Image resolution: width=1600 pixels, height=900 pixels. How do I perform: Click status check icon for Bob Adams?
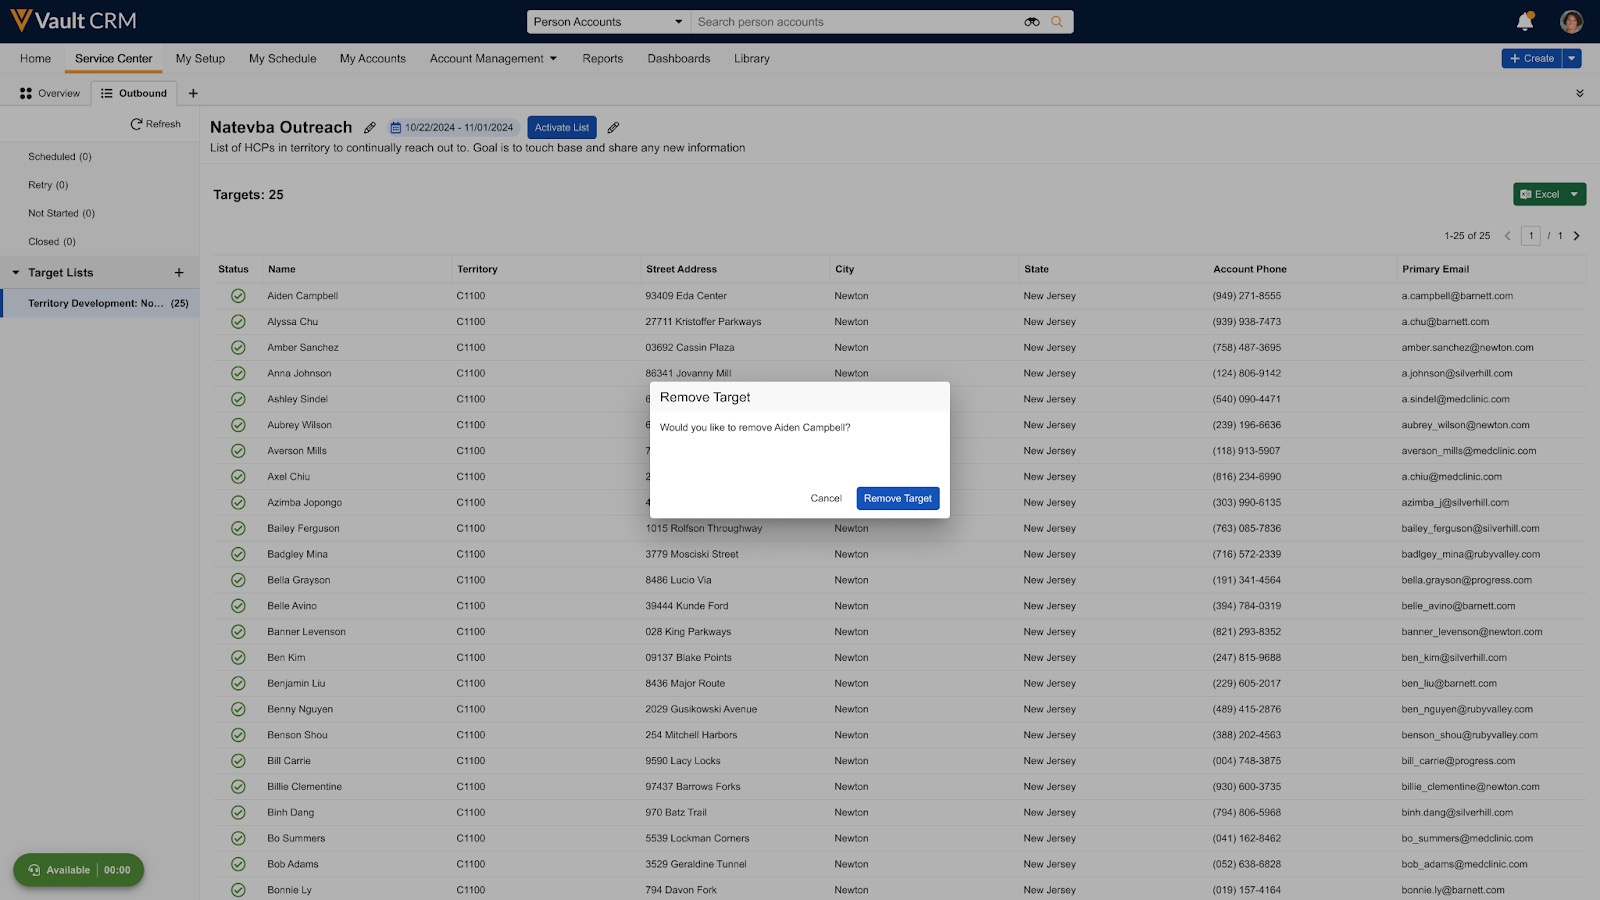pyautogui.click(x=238, y=864)
